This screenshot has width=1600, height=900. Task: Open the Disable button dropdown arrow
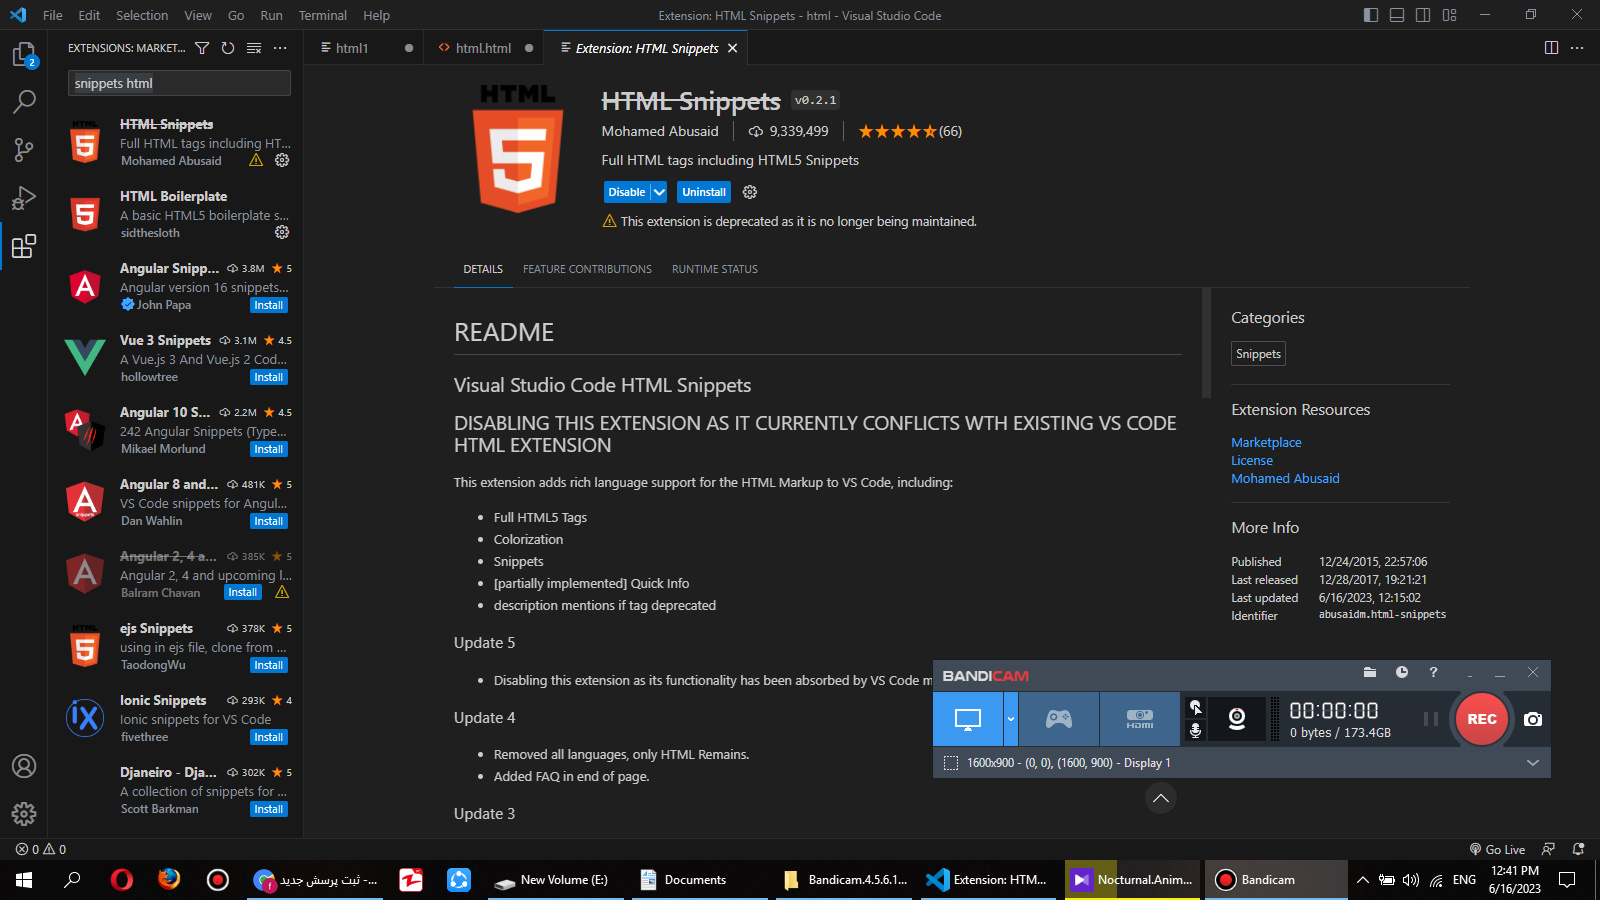659,192
